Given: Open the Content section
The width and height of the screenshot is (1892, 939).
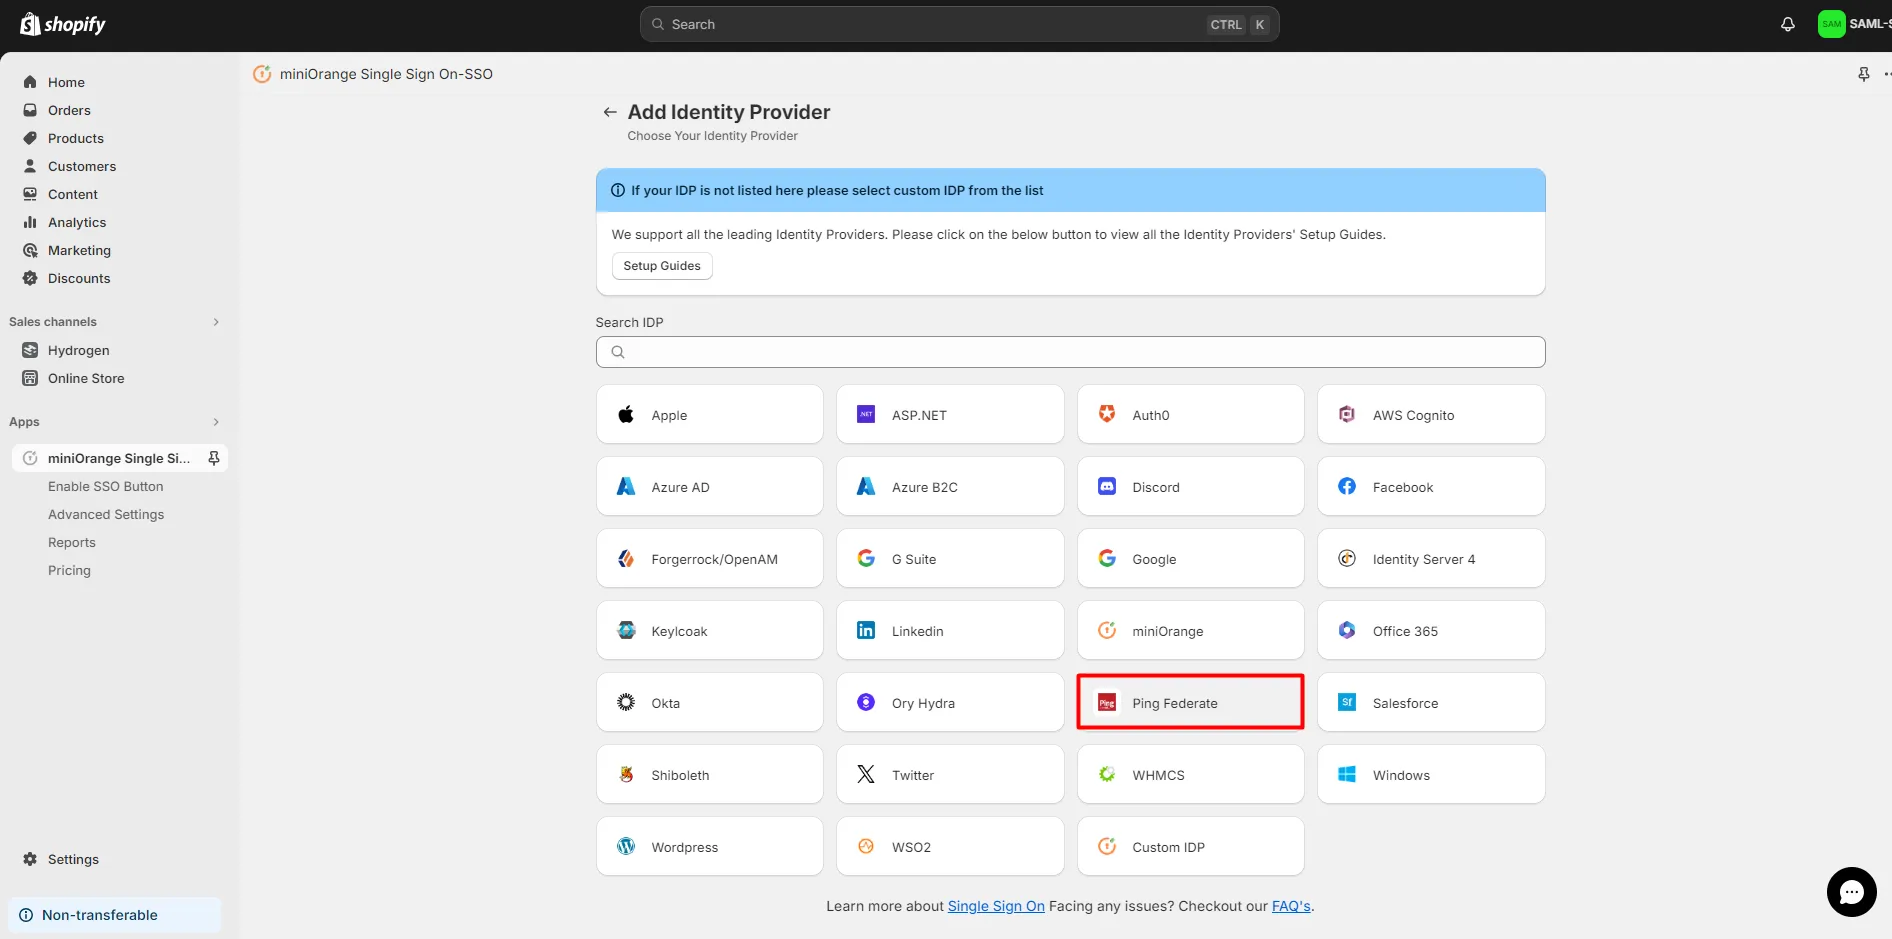Looking at the screenshot, I should [120, 194].
